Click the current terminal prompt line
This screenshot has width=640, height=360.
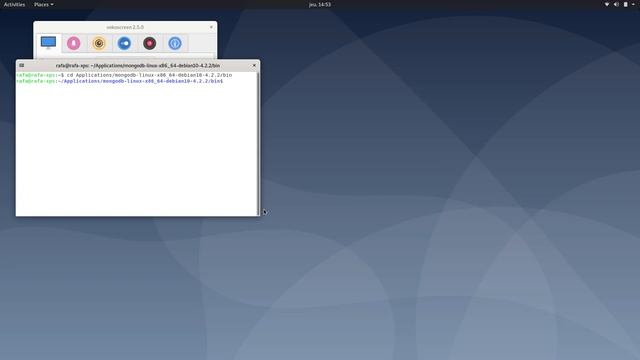[x=120, y=81]
